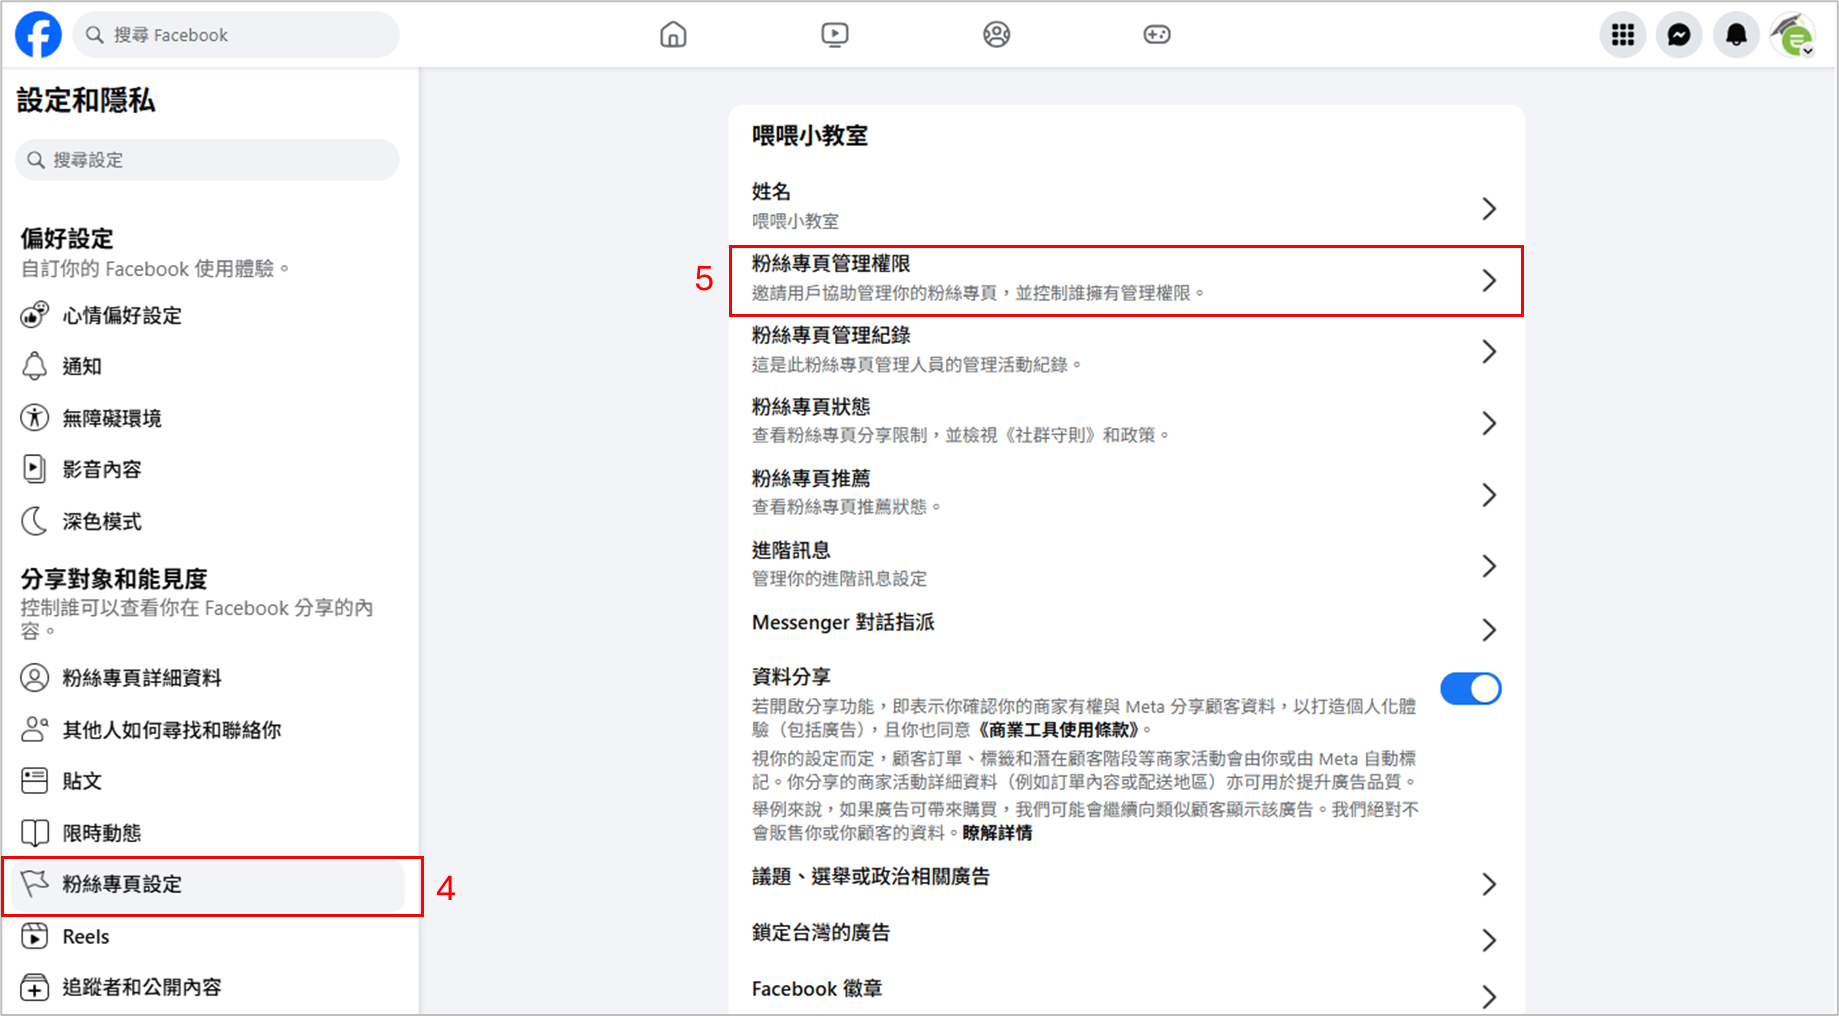Click the 搜尋設定 search field
Screen dimensions: 1839x1016
click(208, 160)
